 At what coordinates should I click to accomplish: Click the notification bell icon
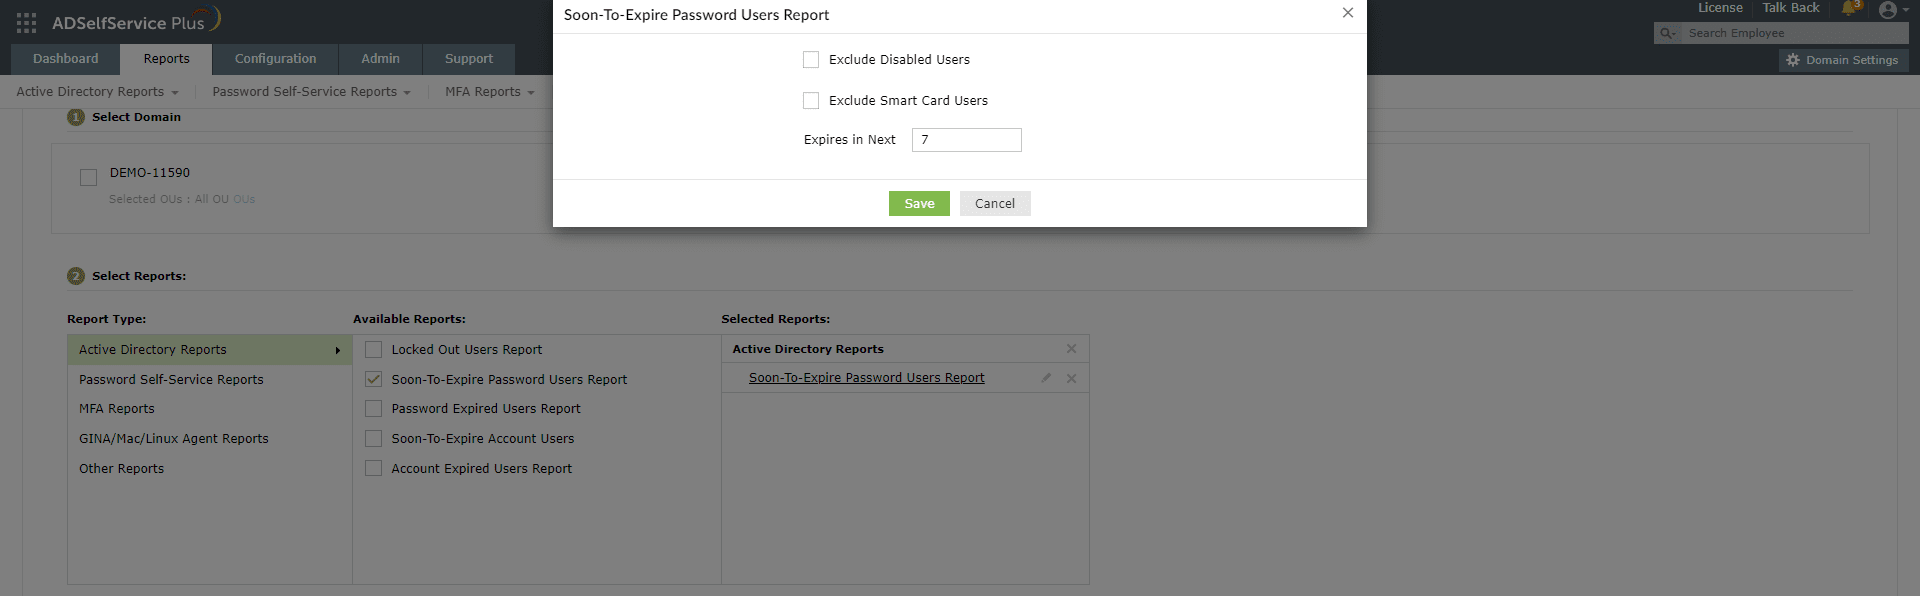[1849, 10]
